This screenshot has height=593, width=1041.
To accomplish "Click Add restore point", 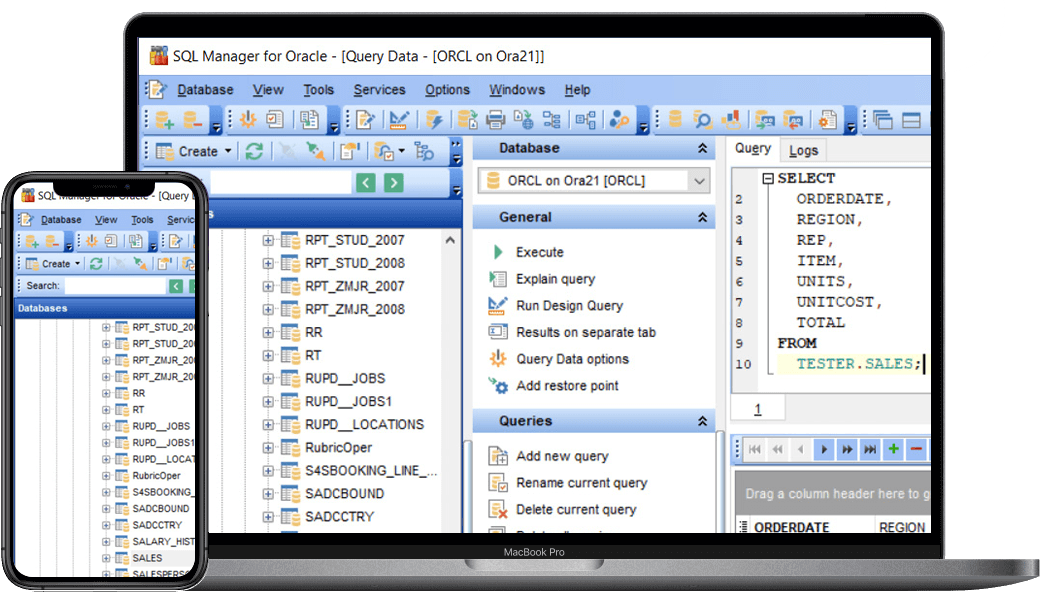I will 567,386.
